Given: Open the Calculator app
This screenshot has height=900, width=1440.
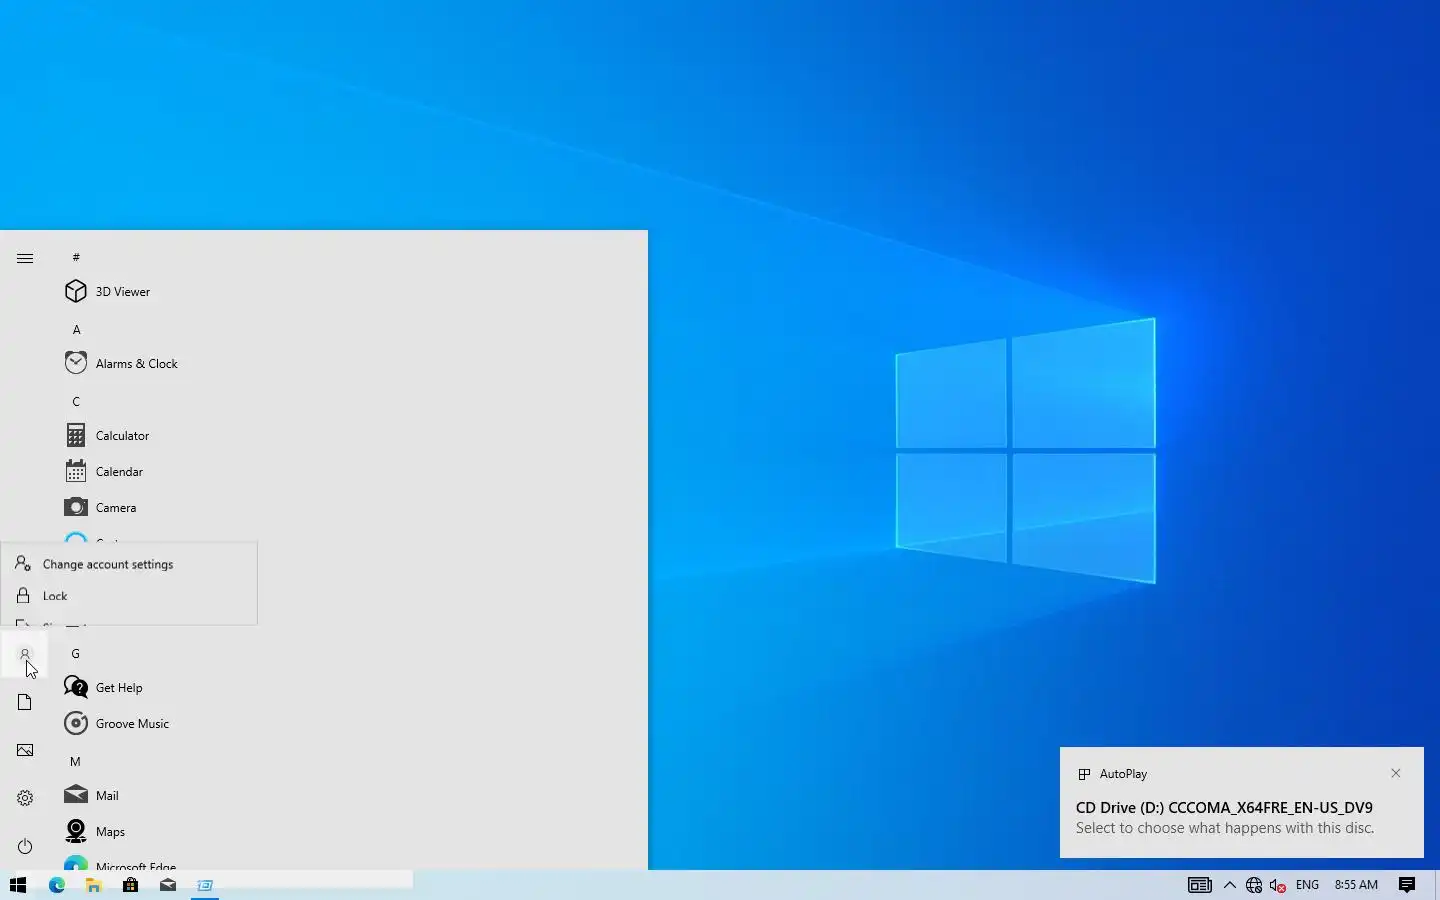Looking at the screenshot, I should [x=107, y=435].
